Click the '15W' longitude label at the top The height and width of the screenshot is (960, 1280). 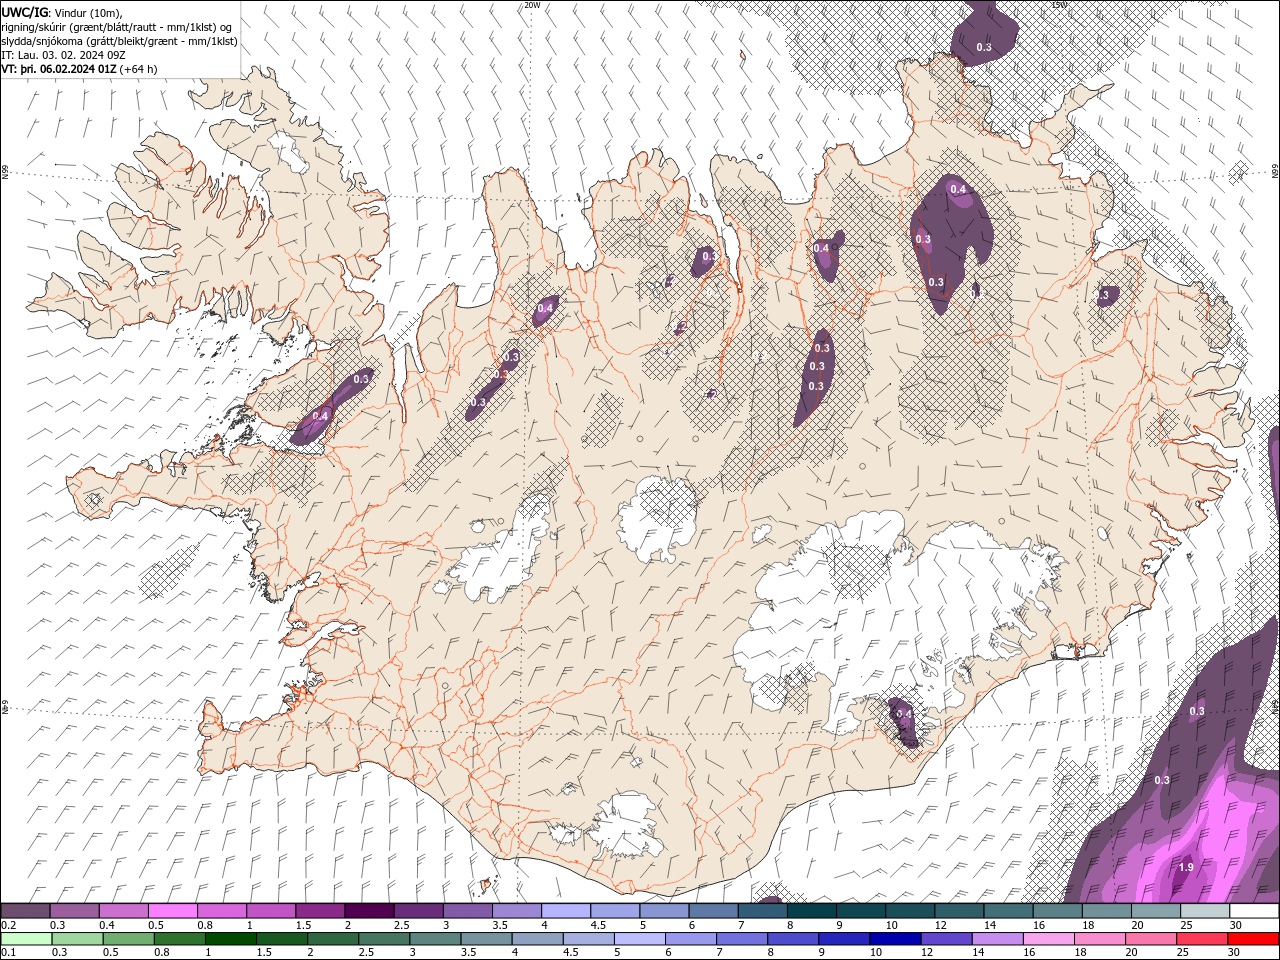click(1059, 5)
